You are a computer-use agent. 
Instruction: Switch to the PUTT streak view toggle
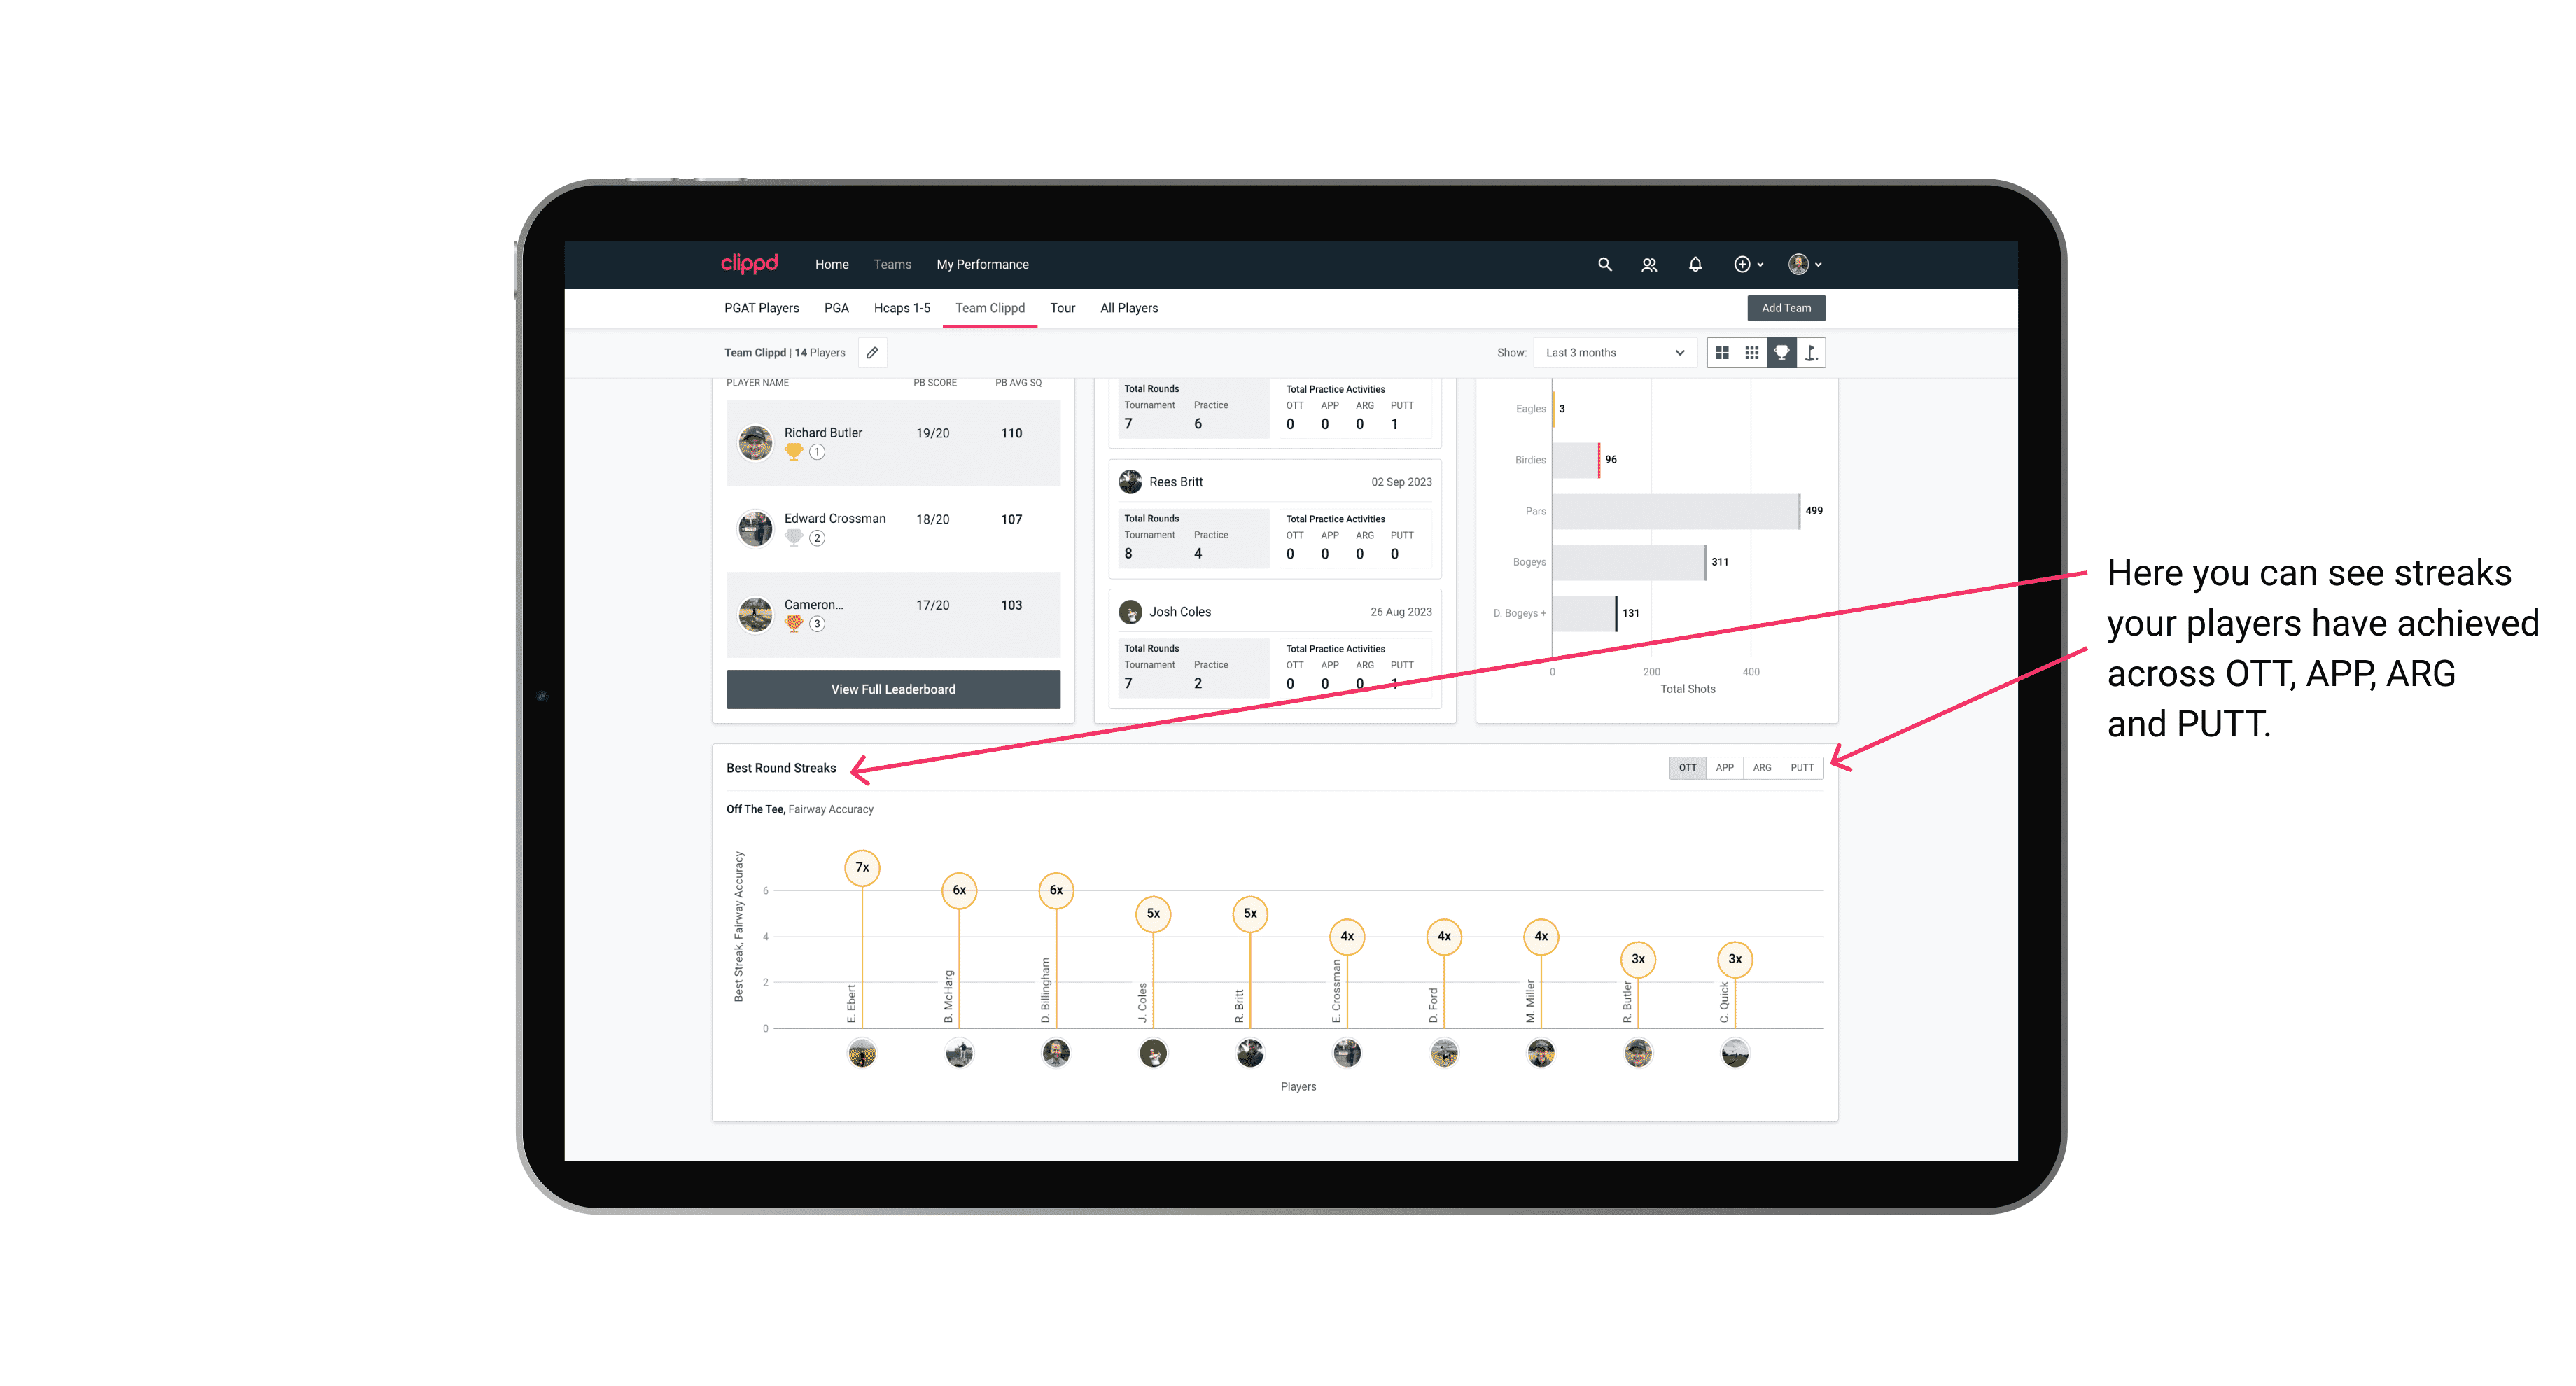1802,768
